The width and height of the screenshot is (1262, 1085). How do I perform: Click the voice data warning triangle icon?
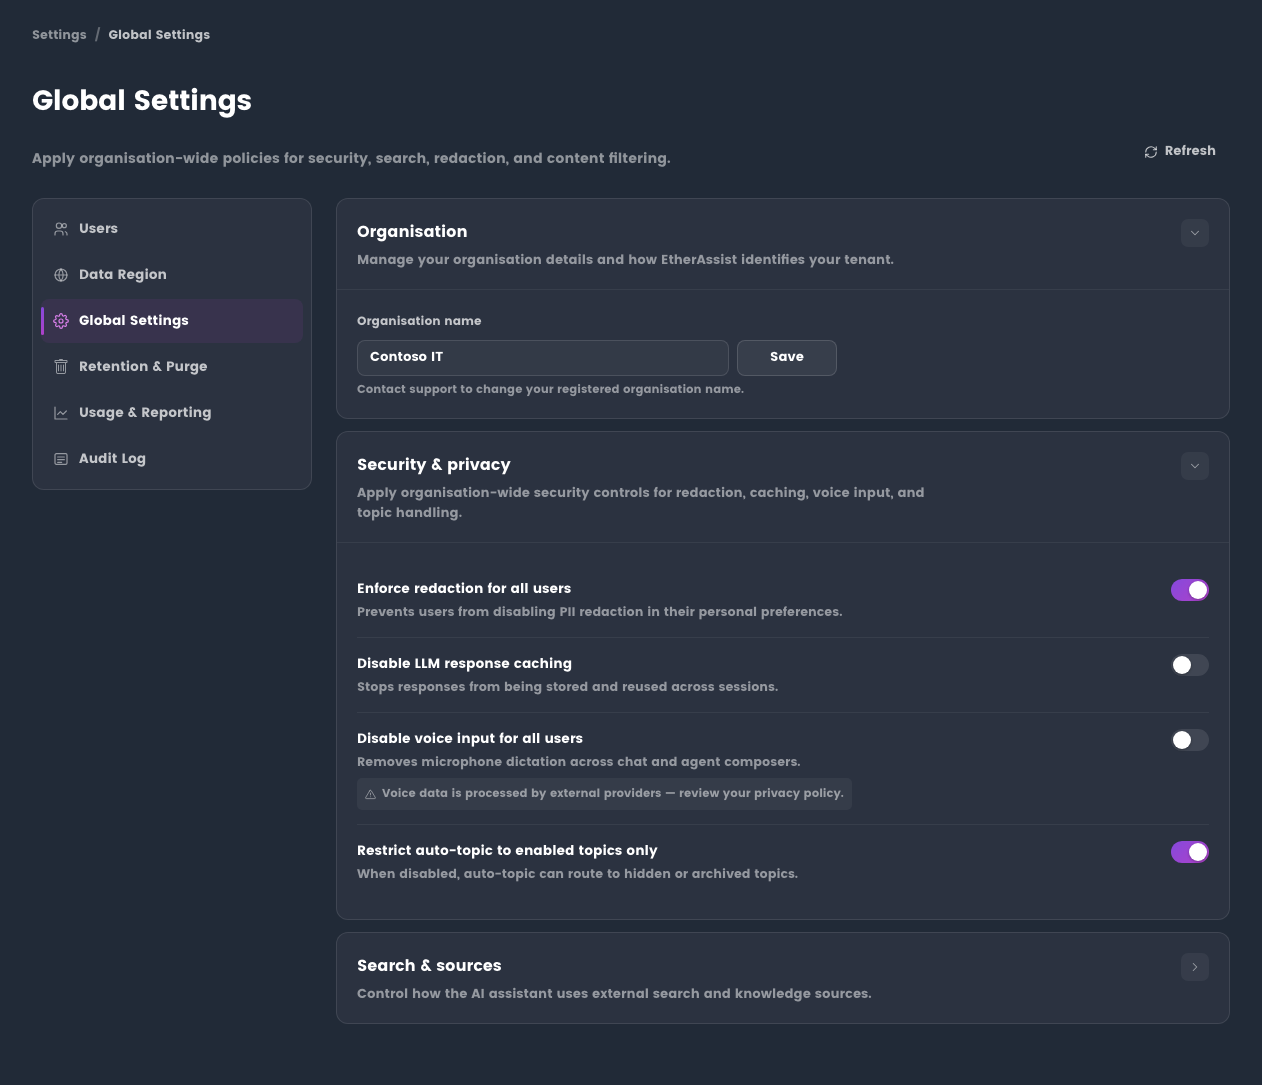coord(371,794)
